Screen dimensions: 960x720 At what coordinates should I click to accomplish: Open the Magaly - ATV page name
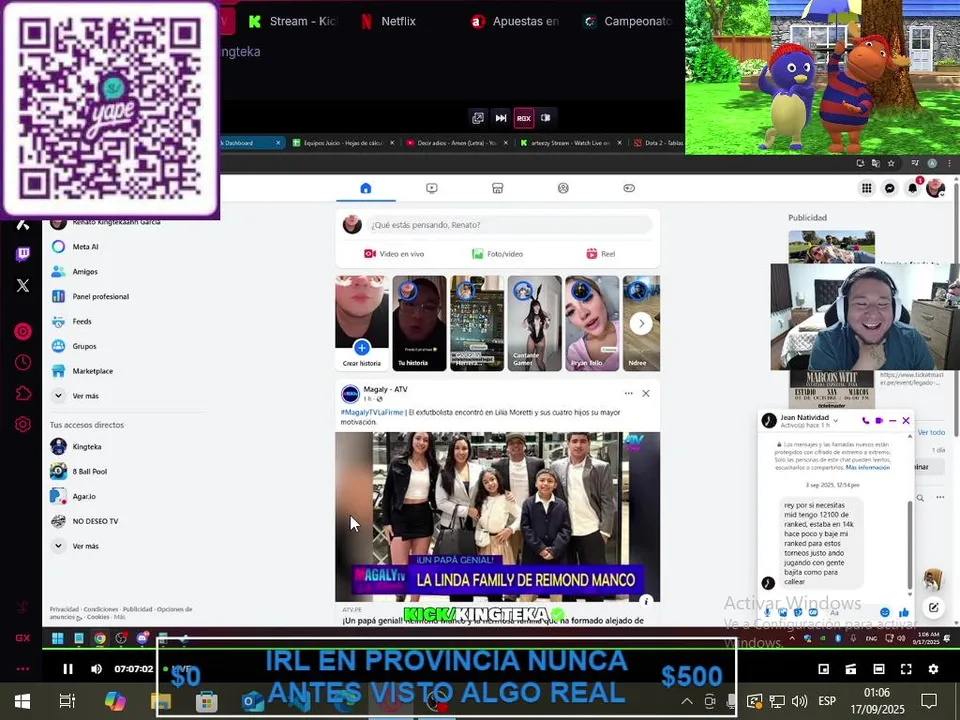pyautogui.click(x=385, y=389)
